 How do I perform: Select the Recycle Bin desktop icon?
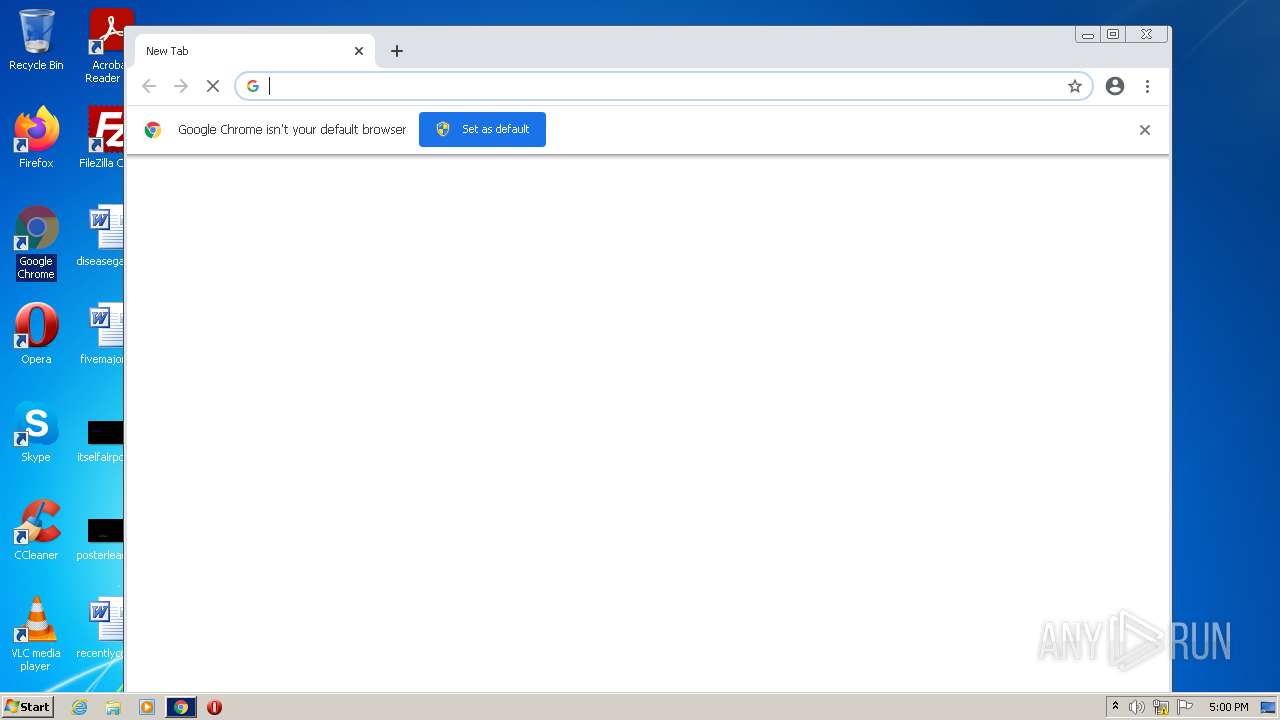point(36,40)
